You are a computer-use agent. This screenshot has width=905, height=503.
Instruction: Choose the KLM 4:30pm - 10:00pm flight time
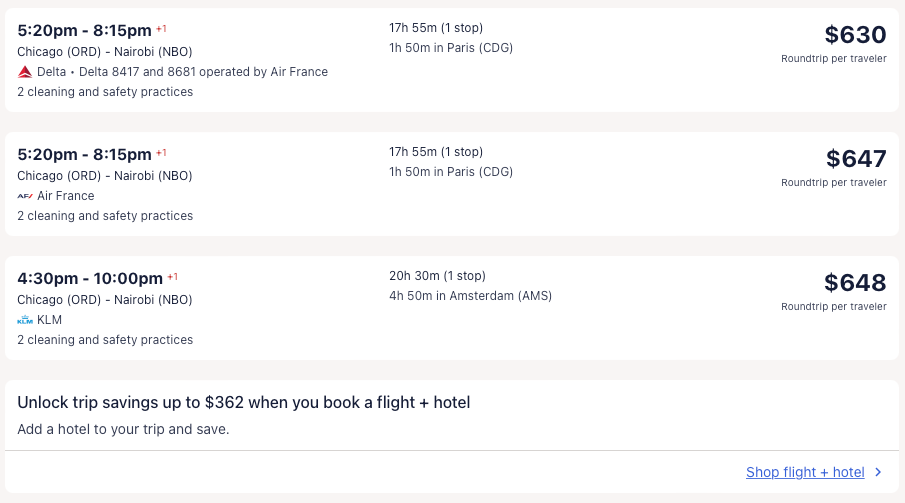[89, 278]
